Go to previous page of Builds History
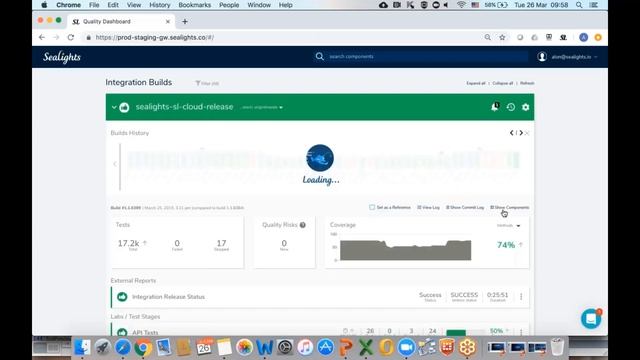Image resolution: width=640 pixels, height=360 pixels. pyautogui.click(x=512, y=133)
